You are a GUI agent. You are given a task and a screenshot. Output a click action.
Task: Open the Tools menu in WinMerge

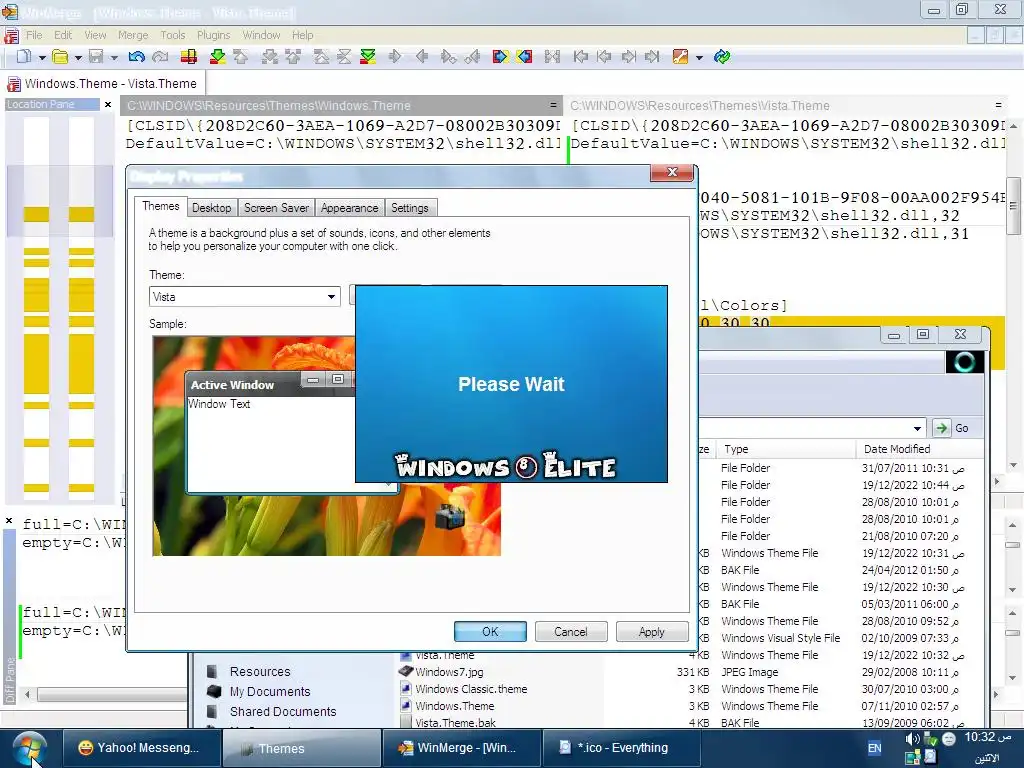click(x=173, y=35)
